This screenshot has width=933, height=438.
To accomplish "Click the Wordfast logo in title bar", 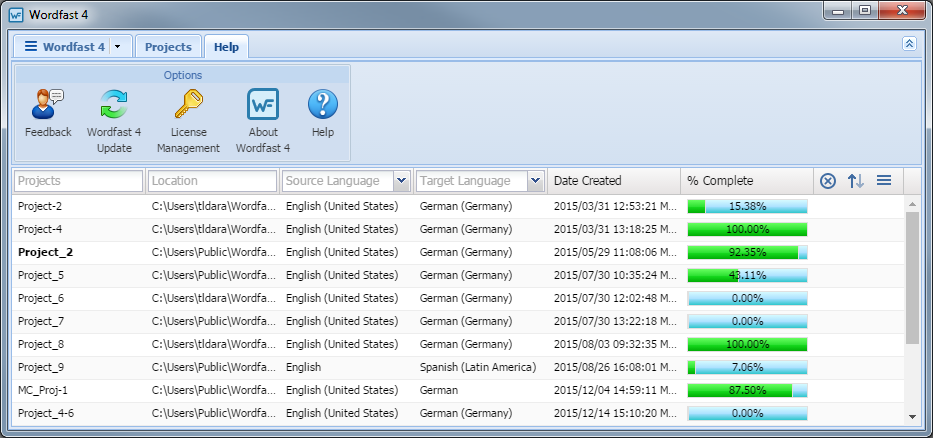I will (x=16, y=15).
